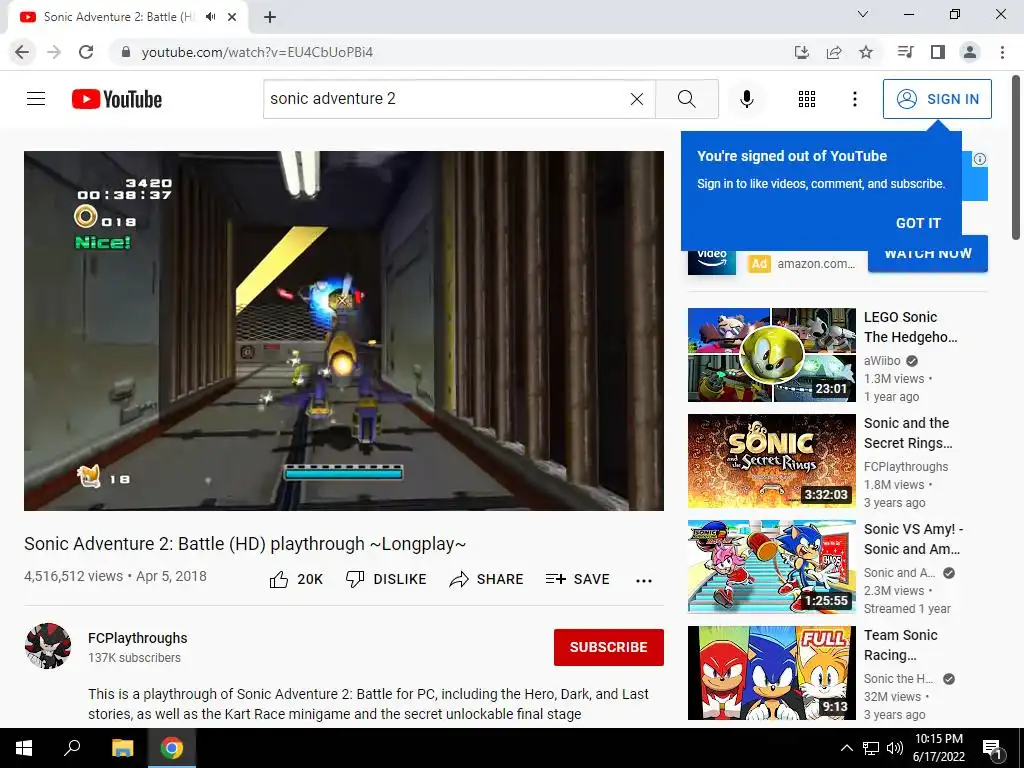Save the video to a playlist
Viewport: 1024px width, 768px height.
pyautogui.click(x=577, y=579)
